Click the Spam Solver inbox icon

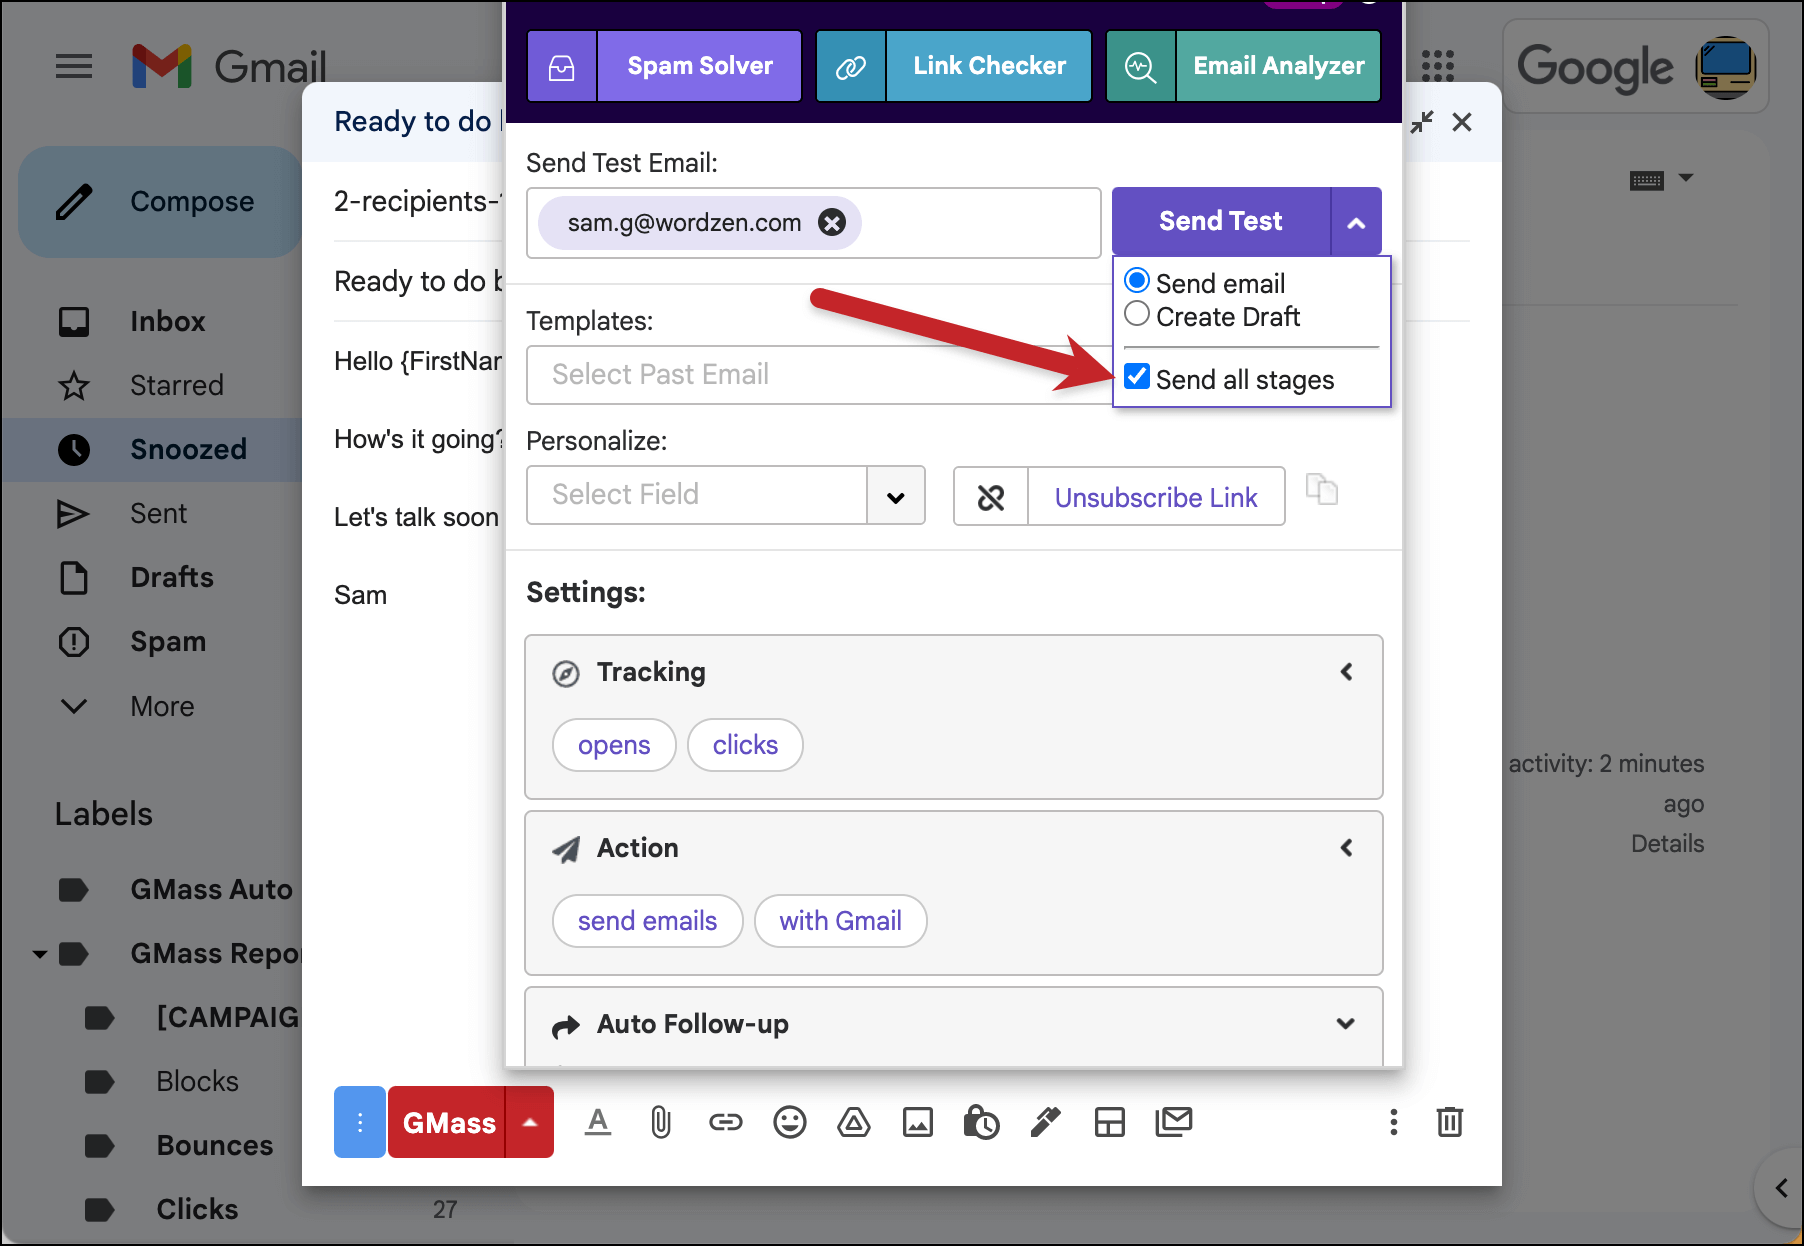tap(562, 66)
